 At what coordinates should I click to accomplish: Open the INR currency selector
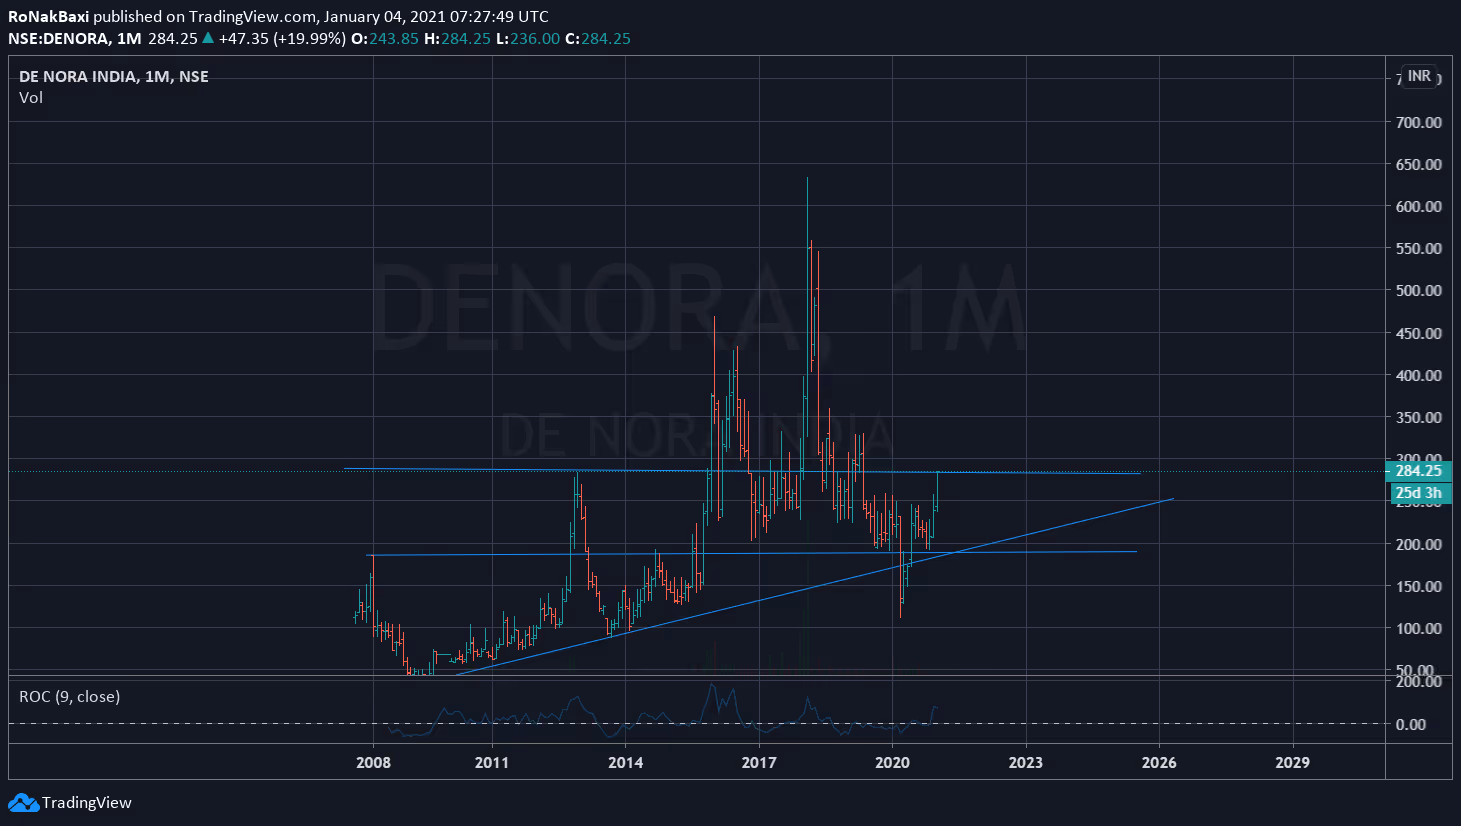tap(1418, 76)
